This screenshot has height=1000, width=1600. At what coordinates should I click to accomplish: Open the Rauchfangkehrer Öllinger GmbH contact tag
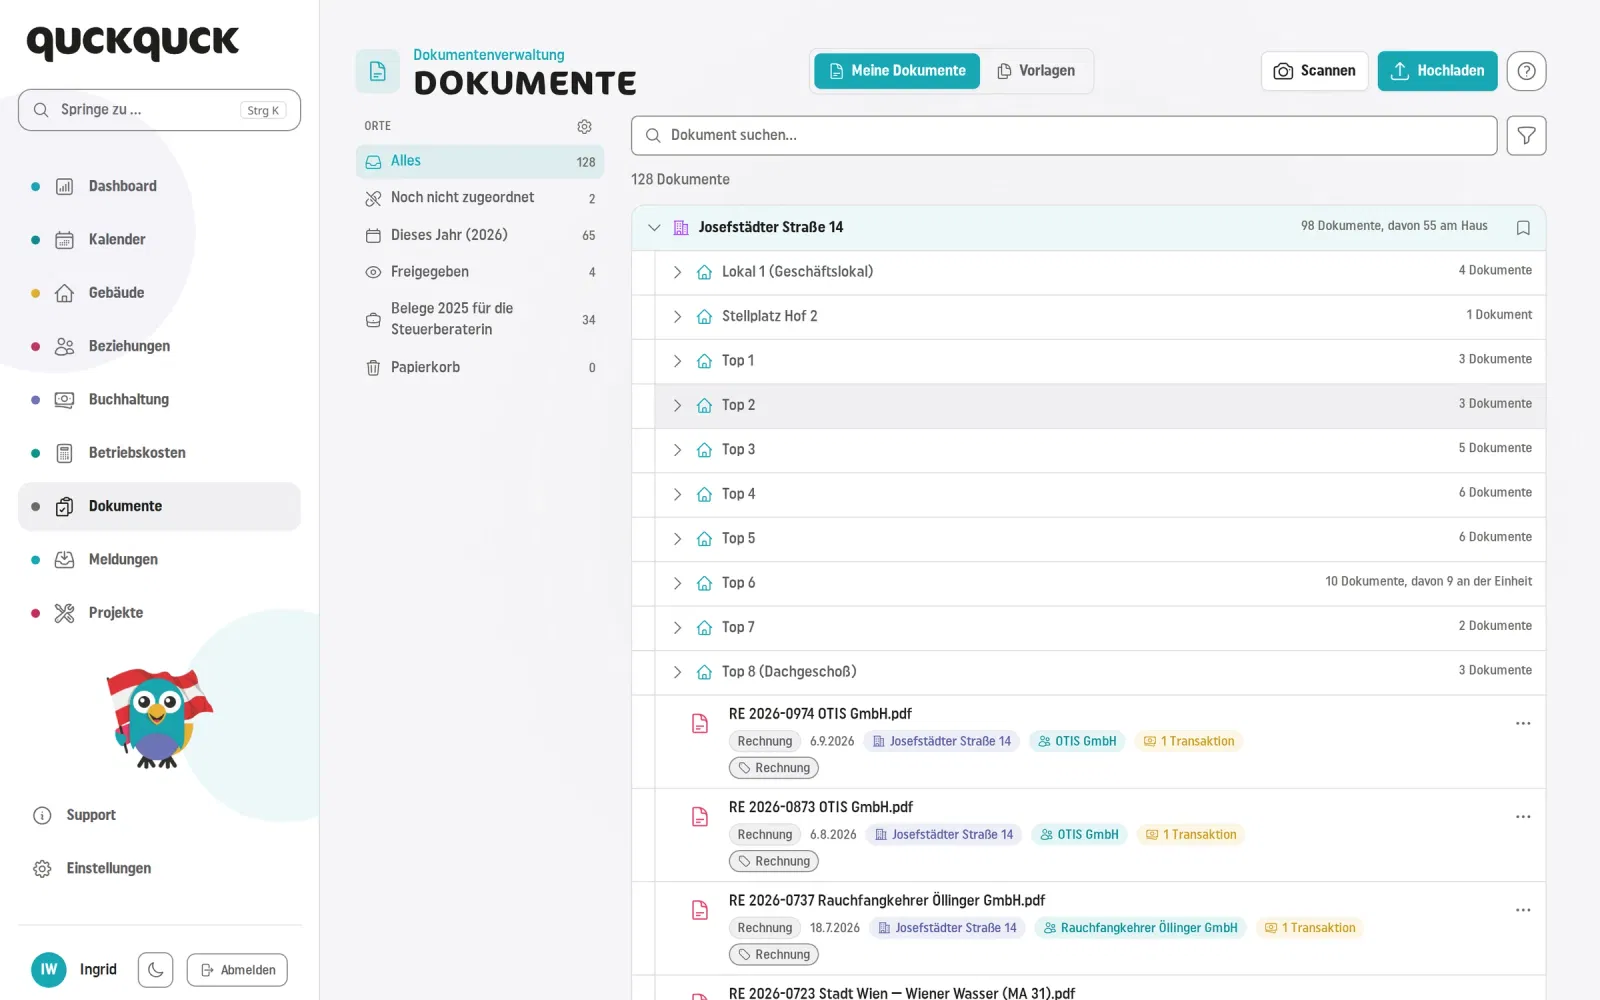1140,928
